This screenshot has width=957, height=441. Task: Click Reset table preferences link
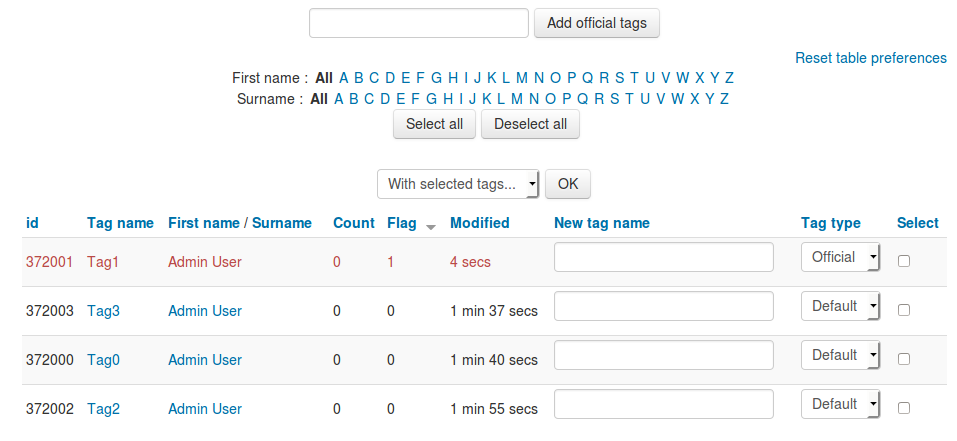click(x=871, y=58)
